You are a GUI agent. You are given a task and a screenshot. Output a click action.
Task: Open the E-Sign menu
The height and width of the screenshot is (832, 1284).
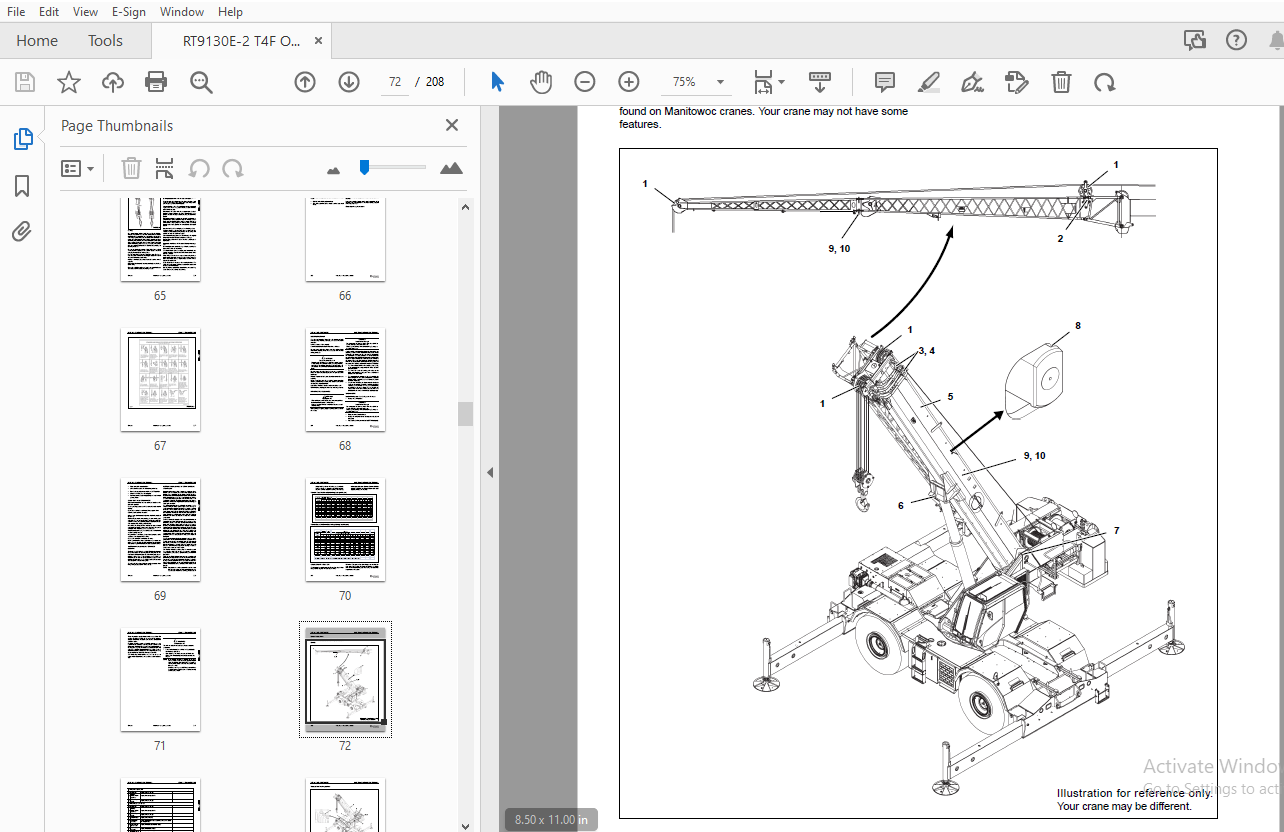coord(128,11)
